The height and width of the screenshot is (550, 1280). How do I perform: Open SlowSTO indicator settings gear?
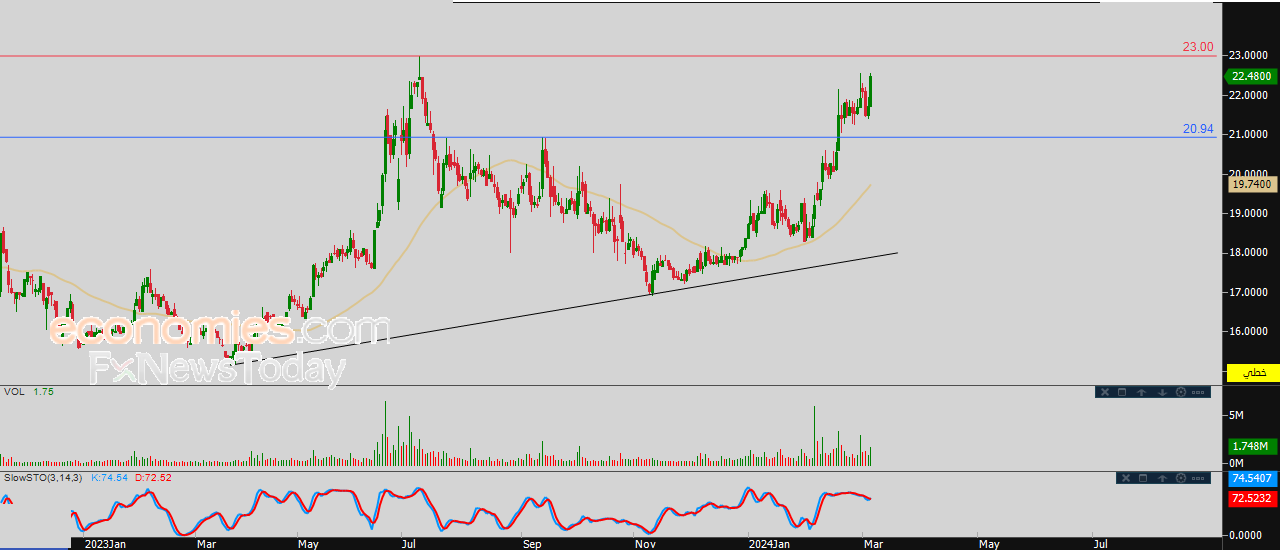(x=1181, y=478)
